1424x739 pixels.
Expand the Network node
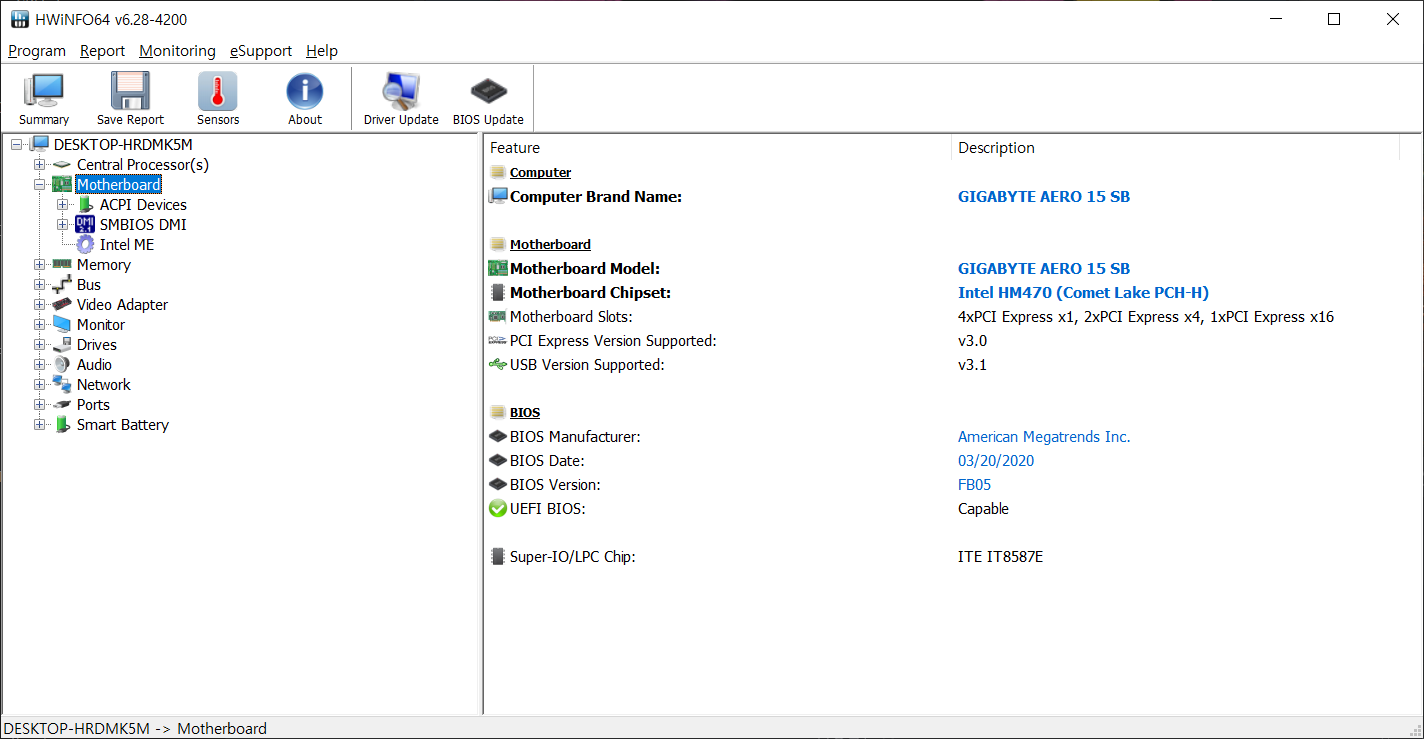coord(39,385)
